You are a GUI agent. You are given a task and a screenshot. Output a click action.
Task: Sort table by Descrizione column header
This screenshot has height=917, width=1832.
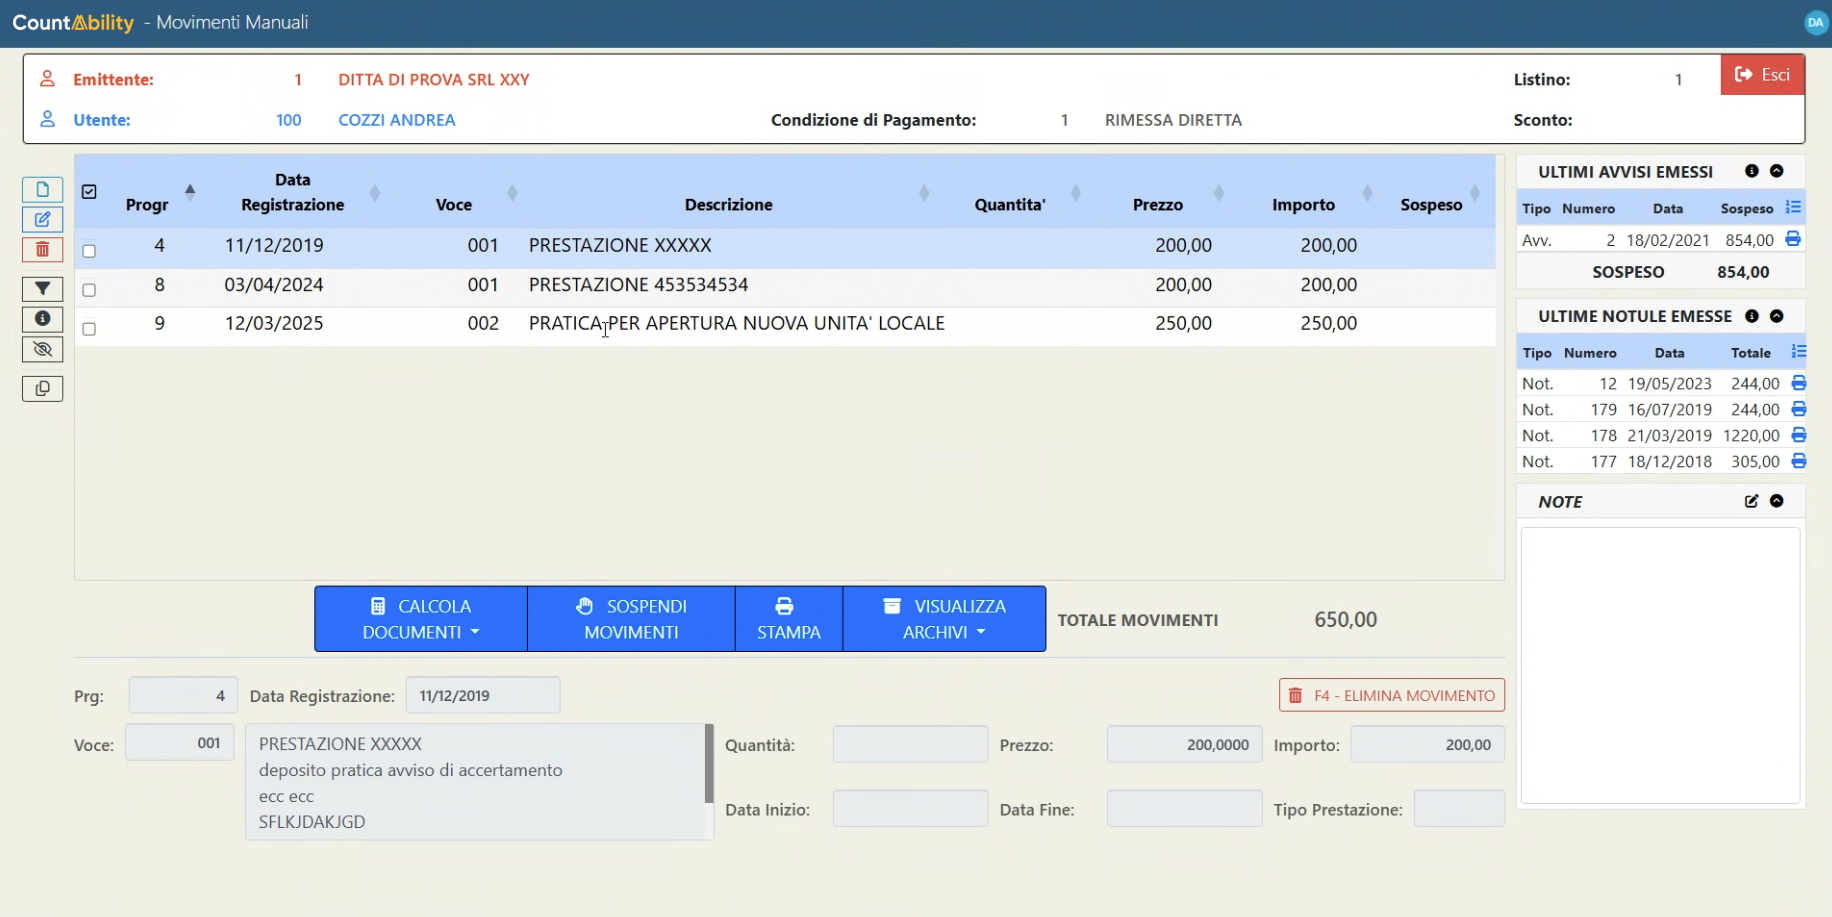(x=728, y=204)
